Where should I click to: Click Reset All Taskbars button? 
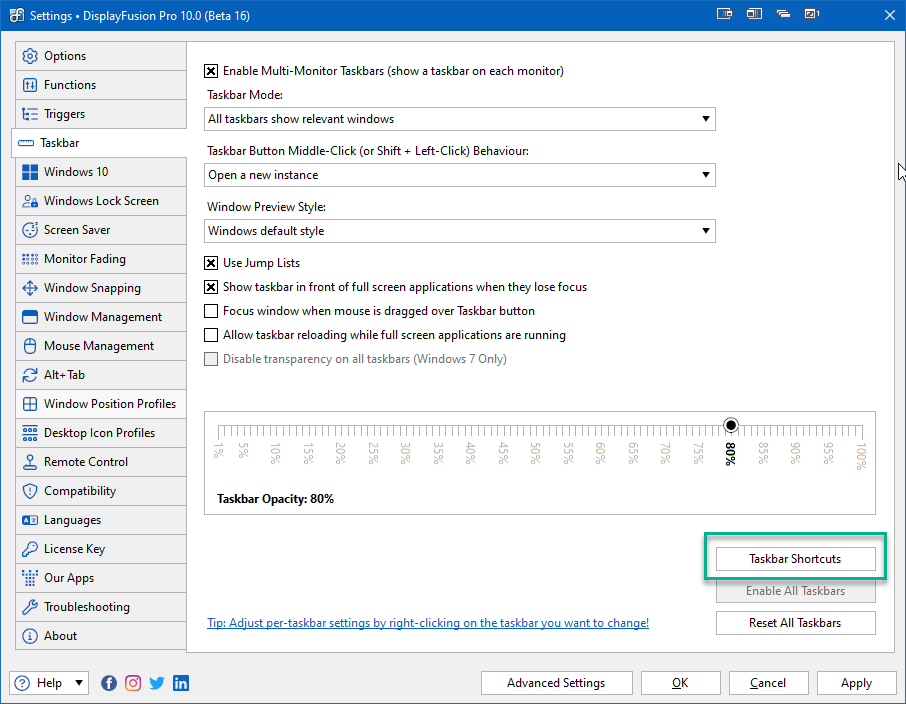coord(795,623)
